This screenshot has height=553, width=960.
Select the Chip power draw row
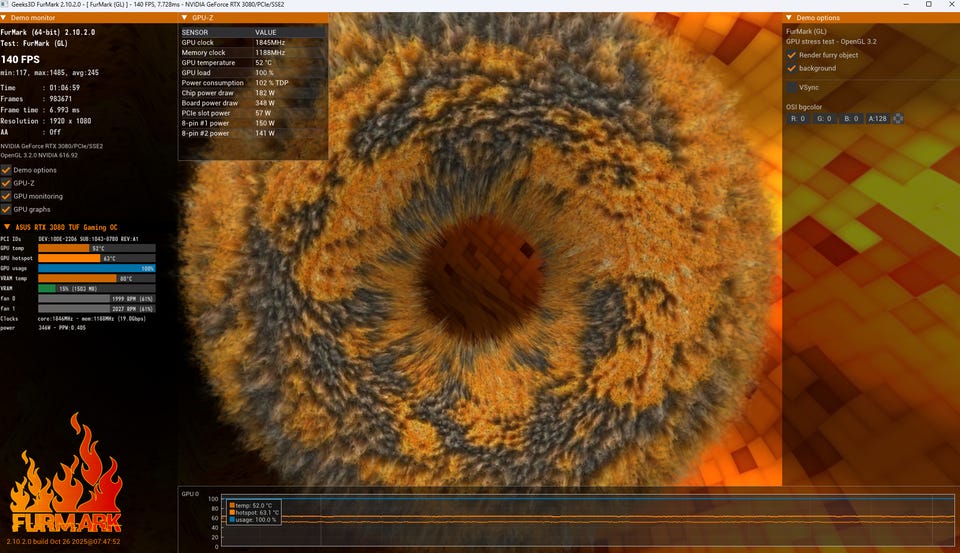tap(253, 93)
